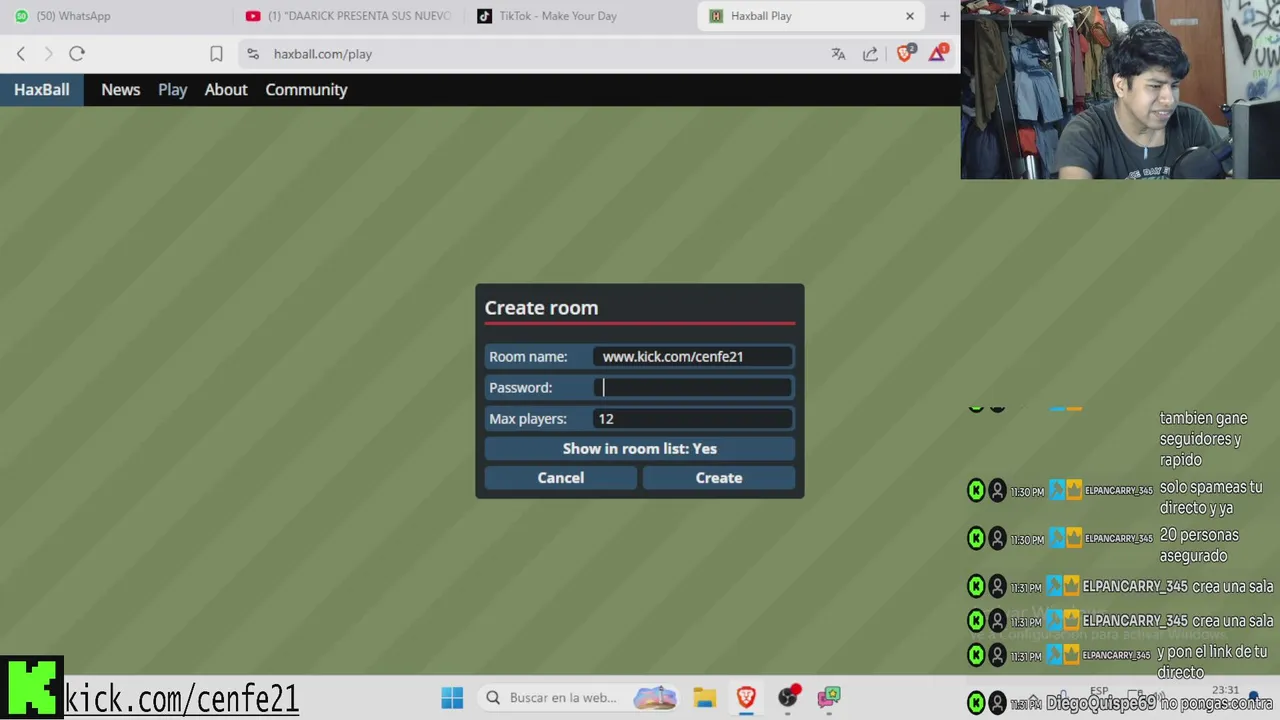Image resolution: width=1280 pixels, height=720 pixels.
Task: Click the browser forward arrow
Action: pos(48,54)
